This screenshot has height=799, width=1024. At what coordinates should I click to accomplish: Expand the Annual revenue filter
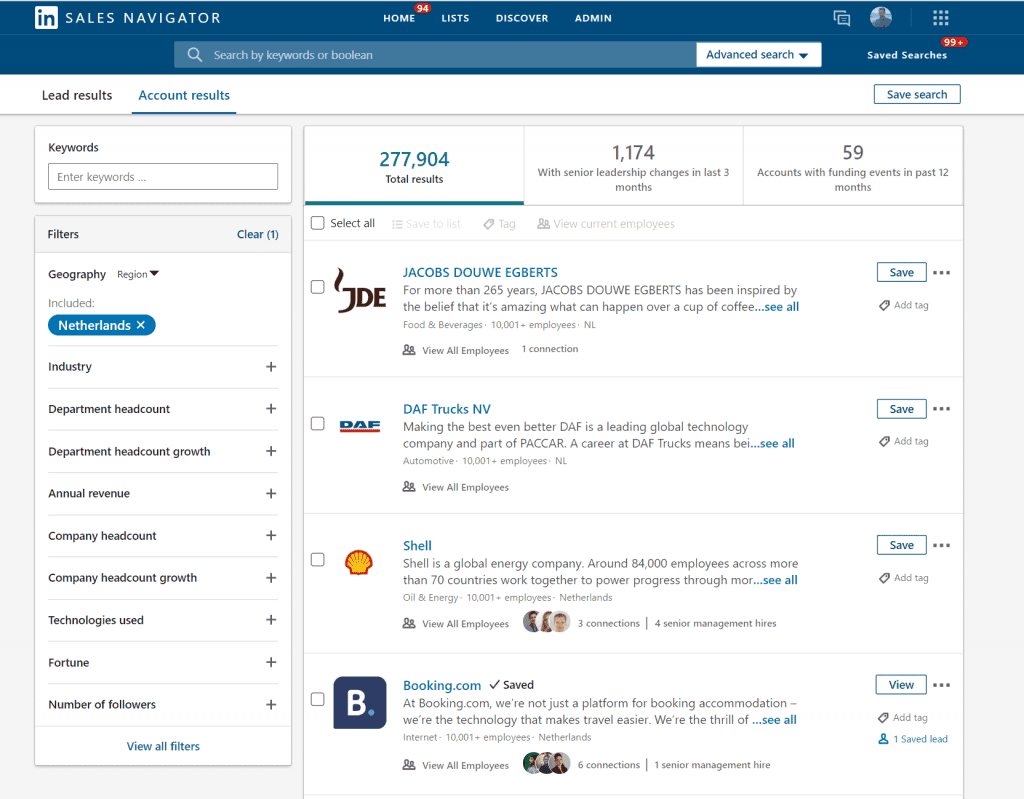pos(270,494)
